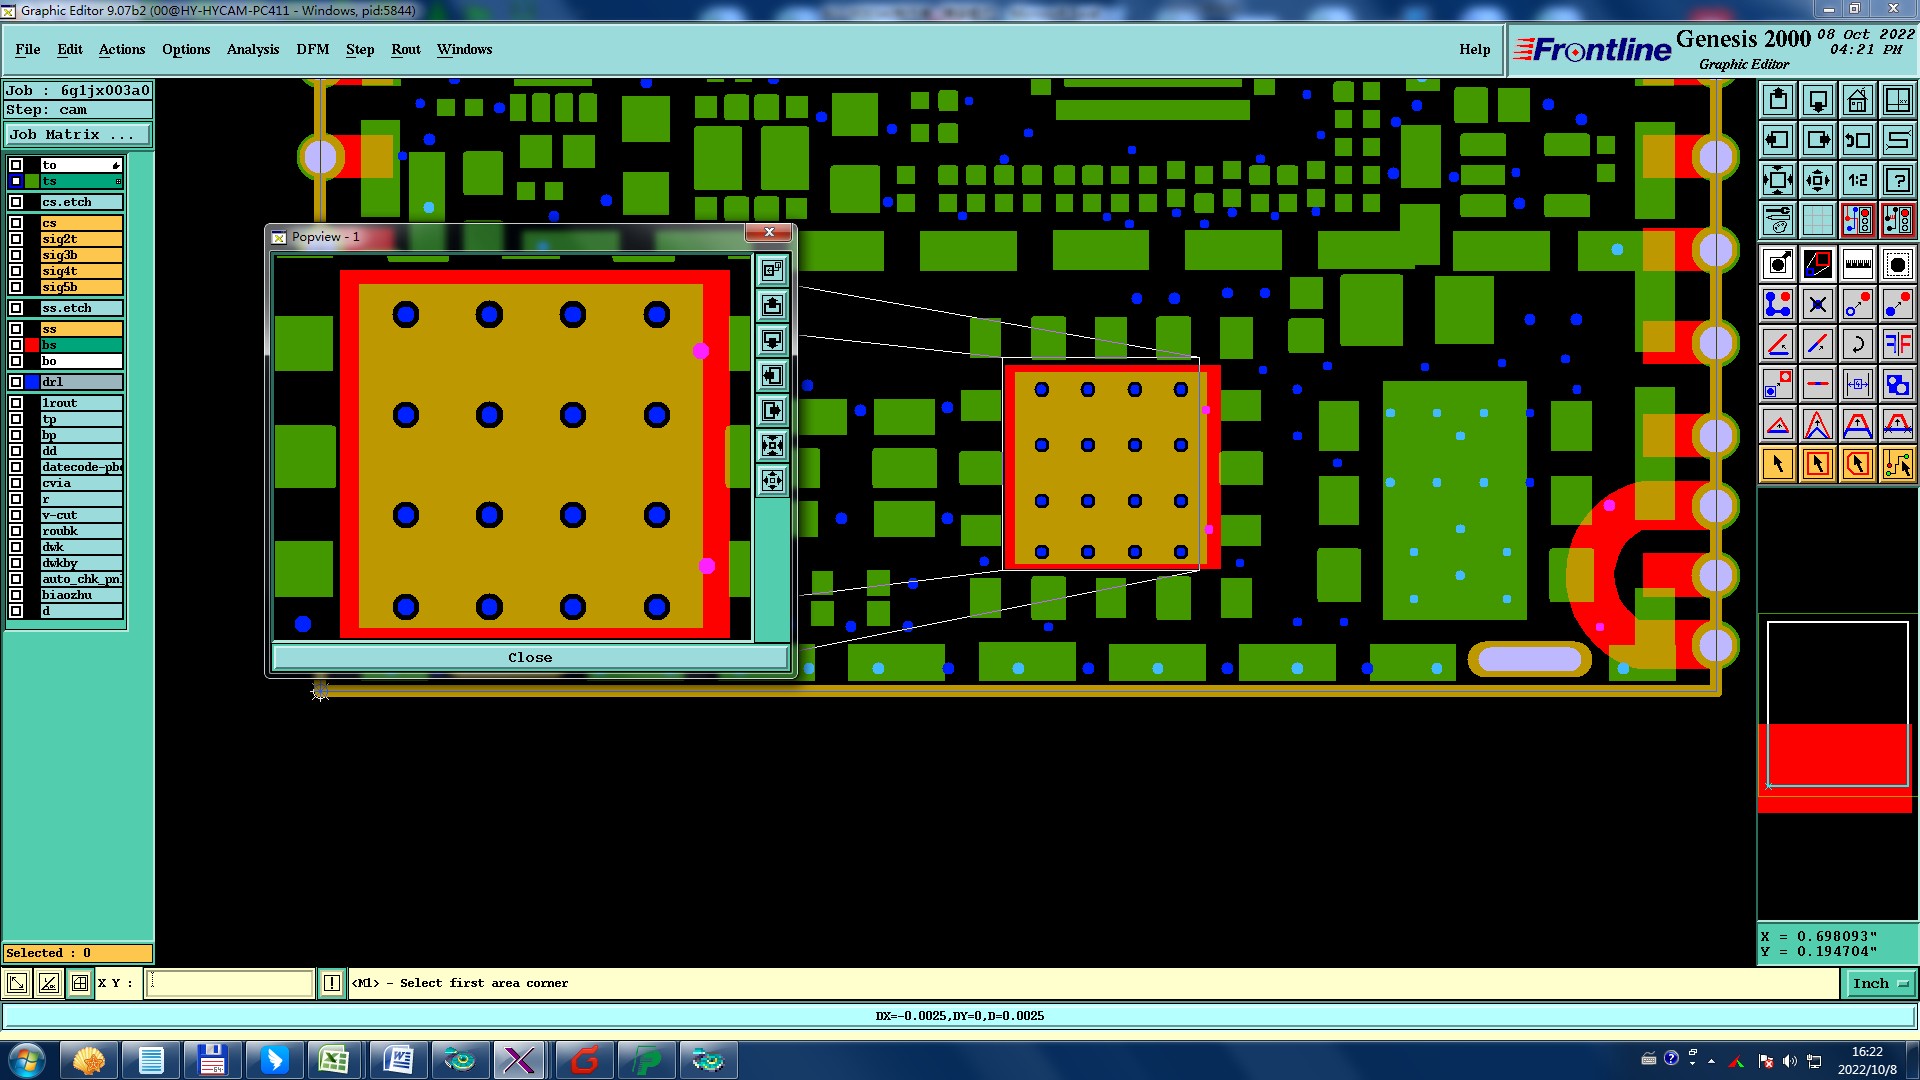The image size is (1920, 1080).
Task: Open the Actions menu
Action: 122,49
